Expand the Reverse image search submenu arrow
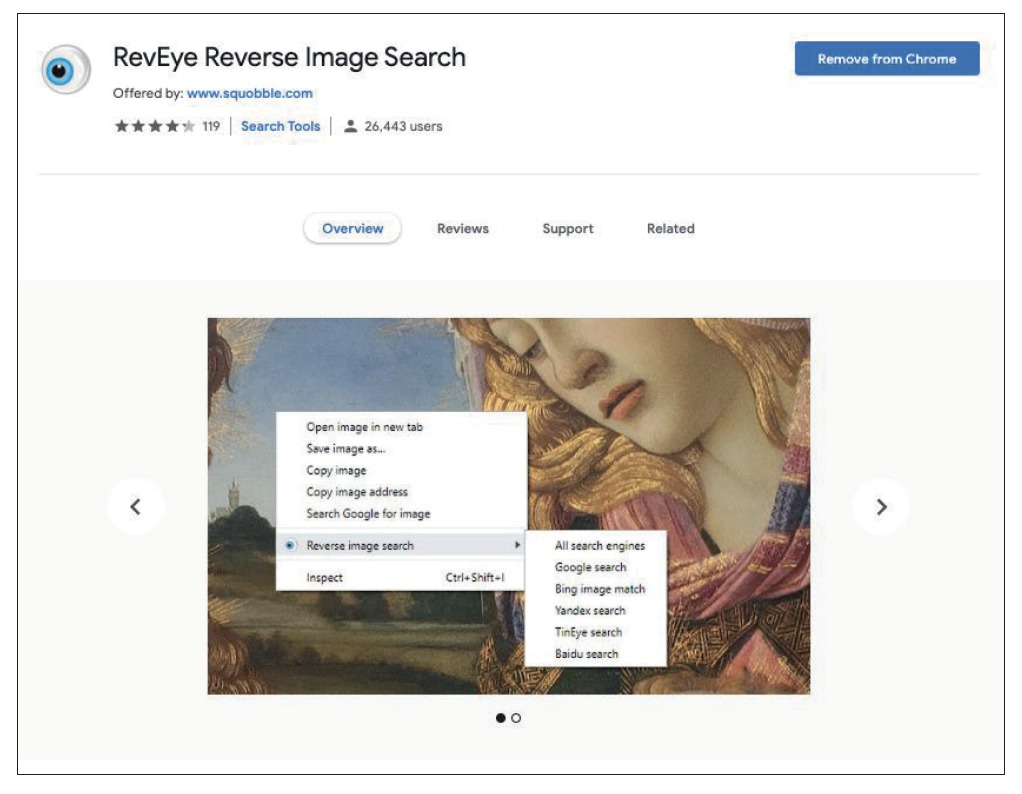1022x794 pixels. [x=517, y=546]
